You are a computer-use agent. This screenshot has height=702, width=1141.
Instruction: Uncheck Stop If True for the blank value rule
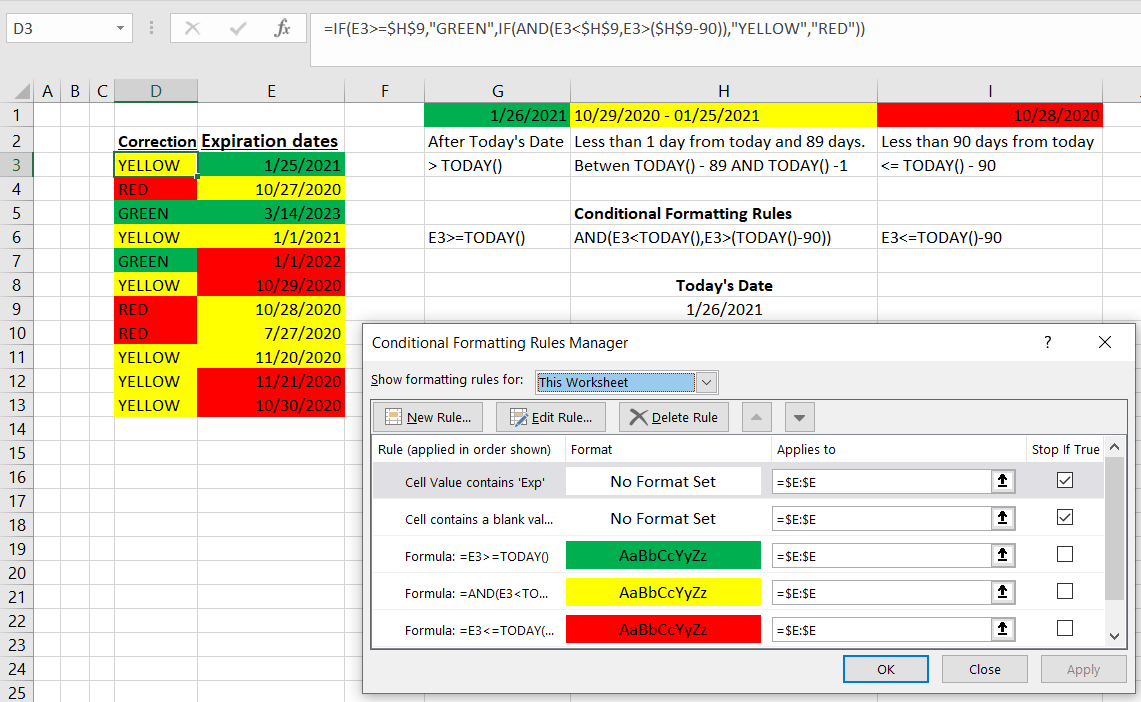(1065, 517)
